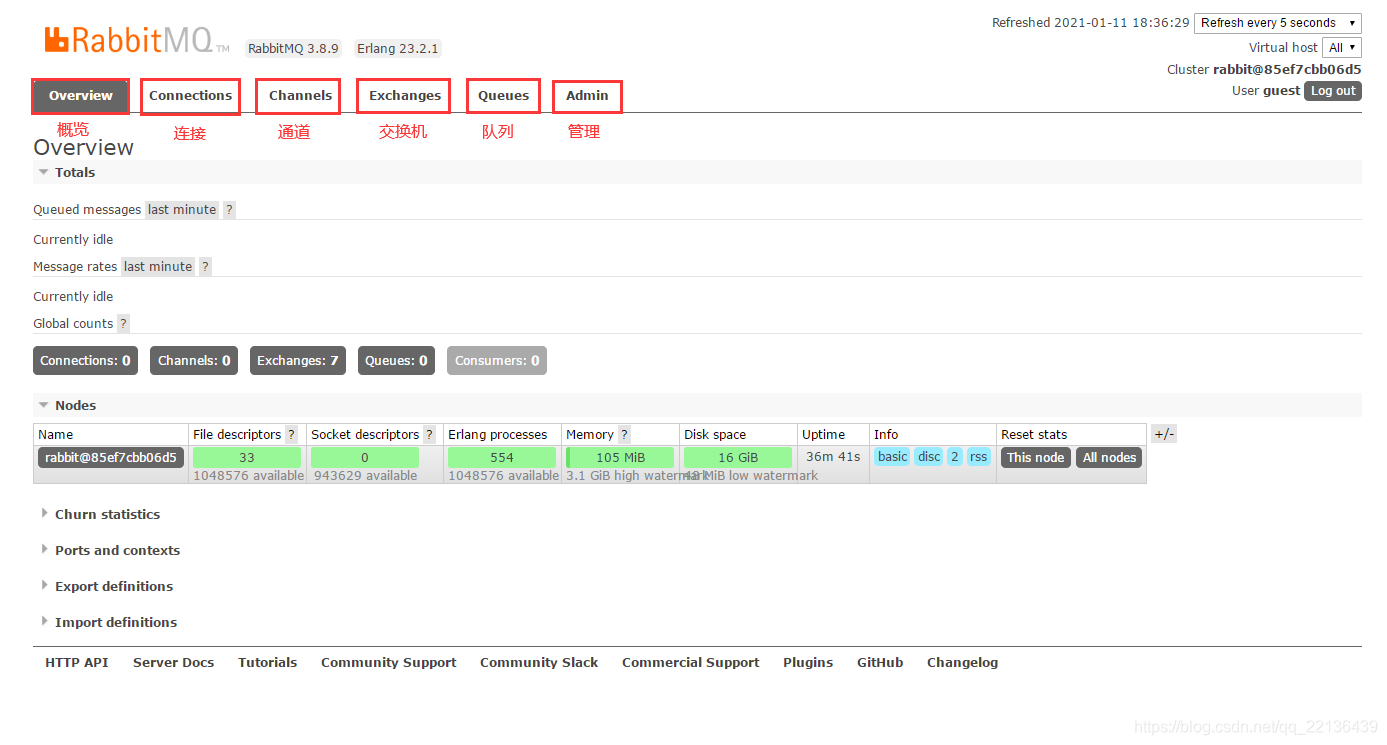Click the Disk space 16 GiB bar
This screenshot has height=745, width=1387.
click(738, 458)
